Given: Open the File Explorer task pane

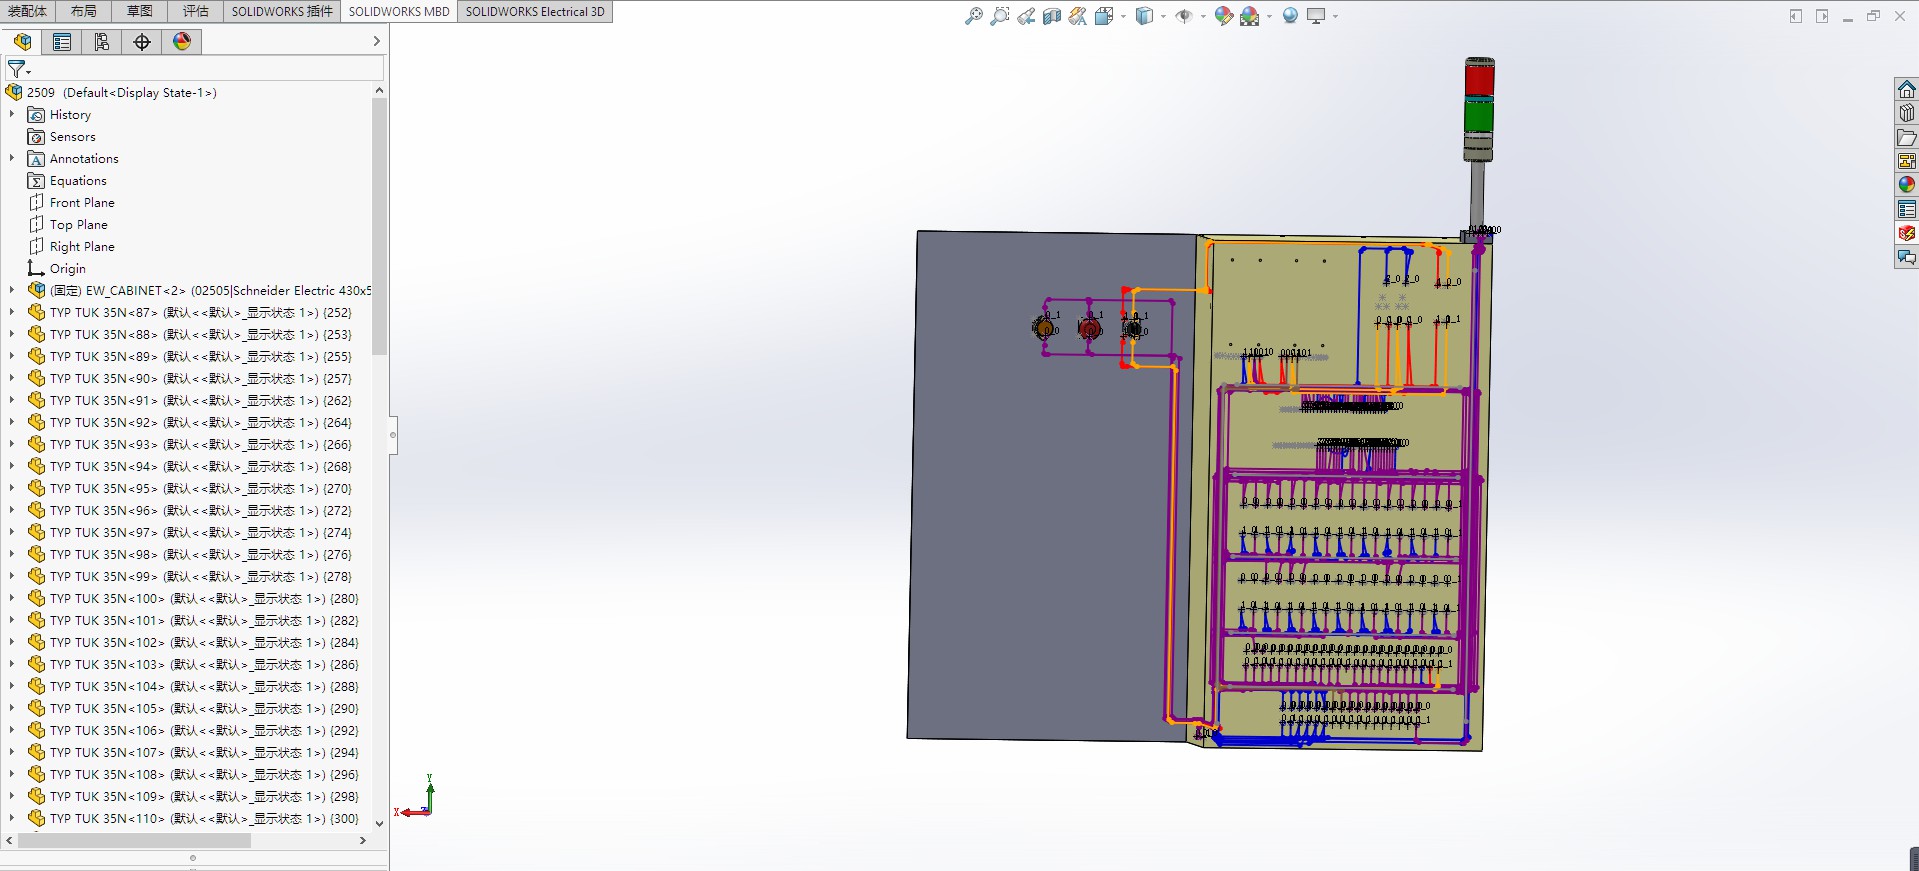Looking at the screenshot, I should [x=1907, y=137].
